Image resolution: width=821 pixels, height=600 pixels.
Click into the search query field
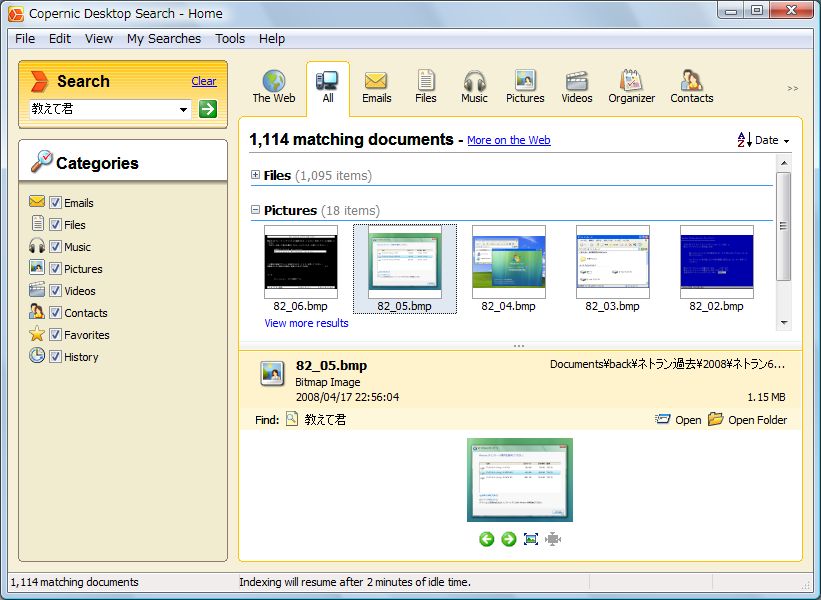[103, 109]
